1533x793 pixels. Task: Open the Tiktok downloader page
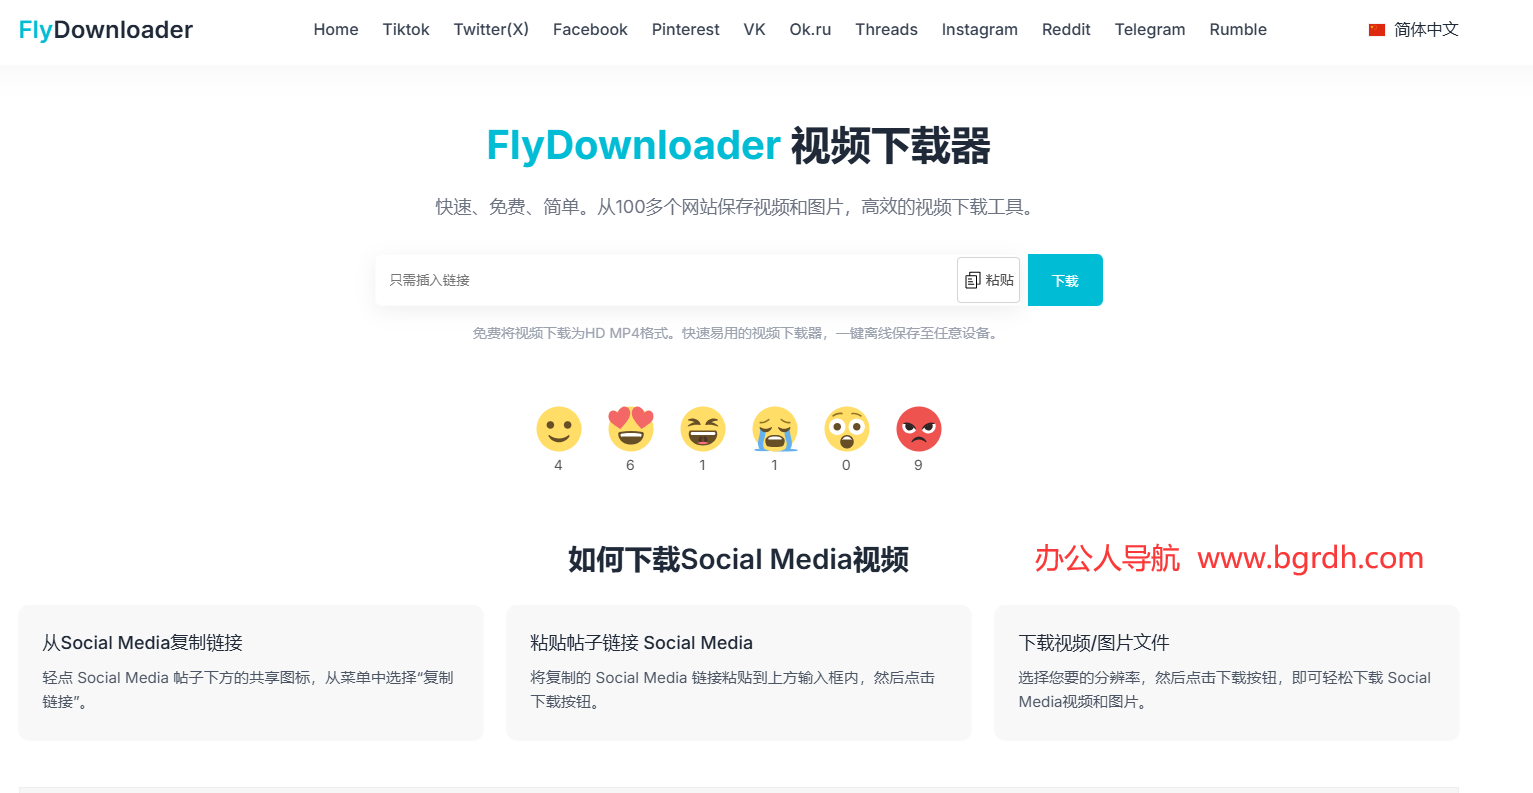coord(406,29)
